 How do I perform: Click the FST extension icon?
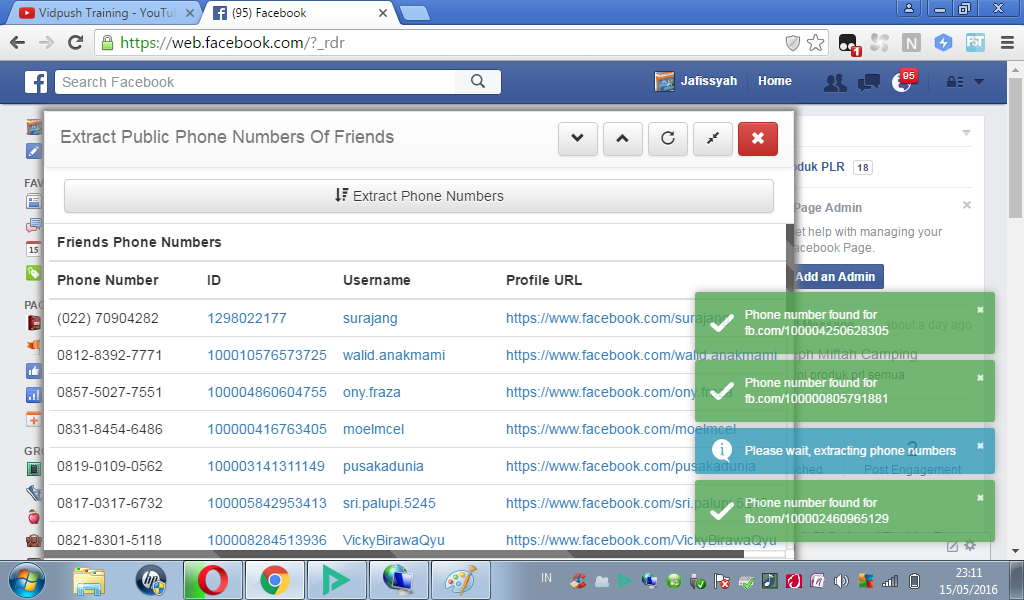975,43
